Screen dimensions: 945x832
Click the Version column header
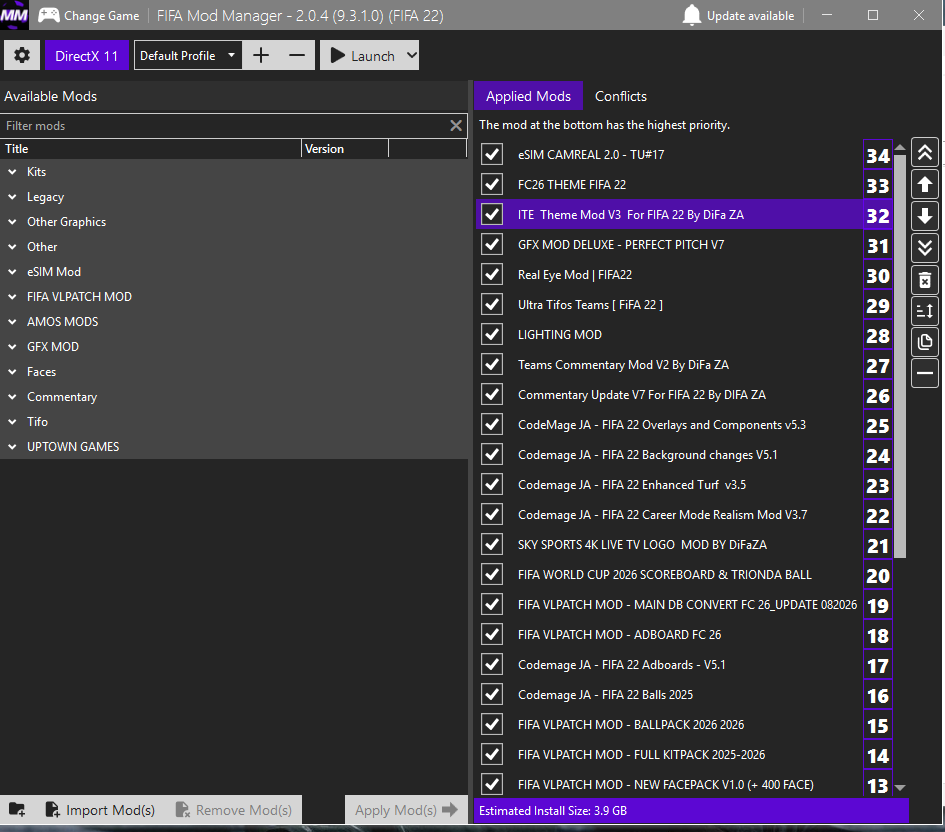[x=345, y=149]
